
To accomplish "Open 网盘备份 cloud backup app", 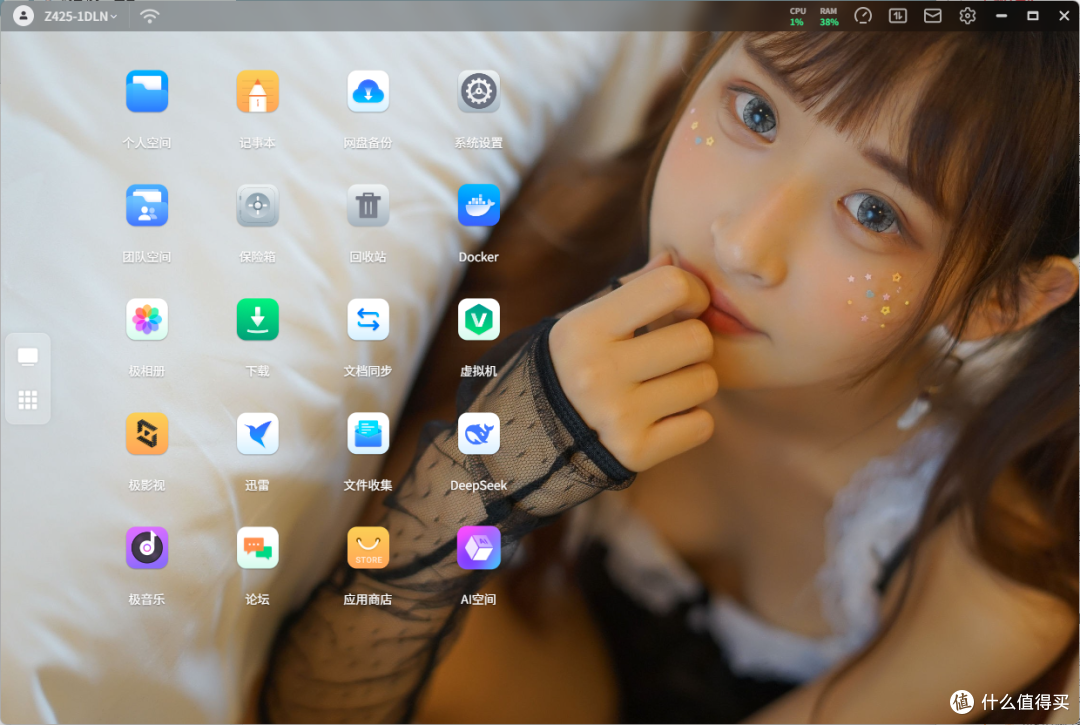I will click(368, 92).
